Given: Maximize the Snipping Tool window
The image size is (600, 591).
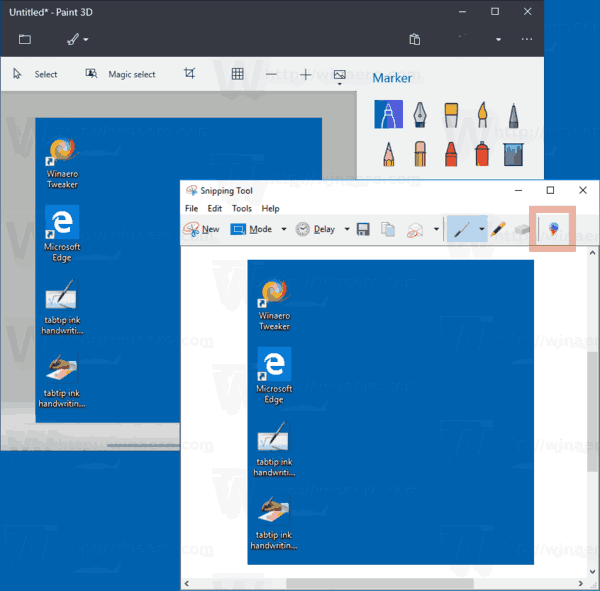Looking at the screenshot, I should pos(550,190).
